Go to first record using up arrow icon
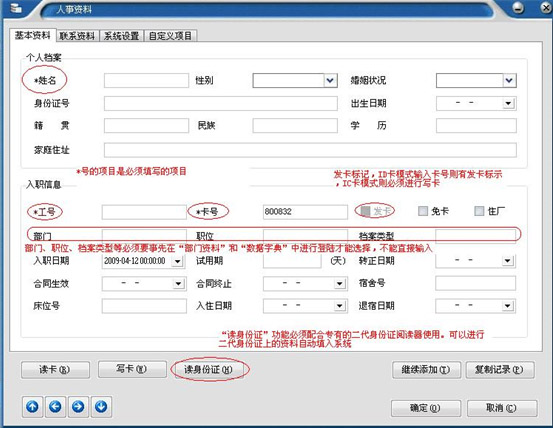This screenshot has height=428, width=554. pos(33,406)
